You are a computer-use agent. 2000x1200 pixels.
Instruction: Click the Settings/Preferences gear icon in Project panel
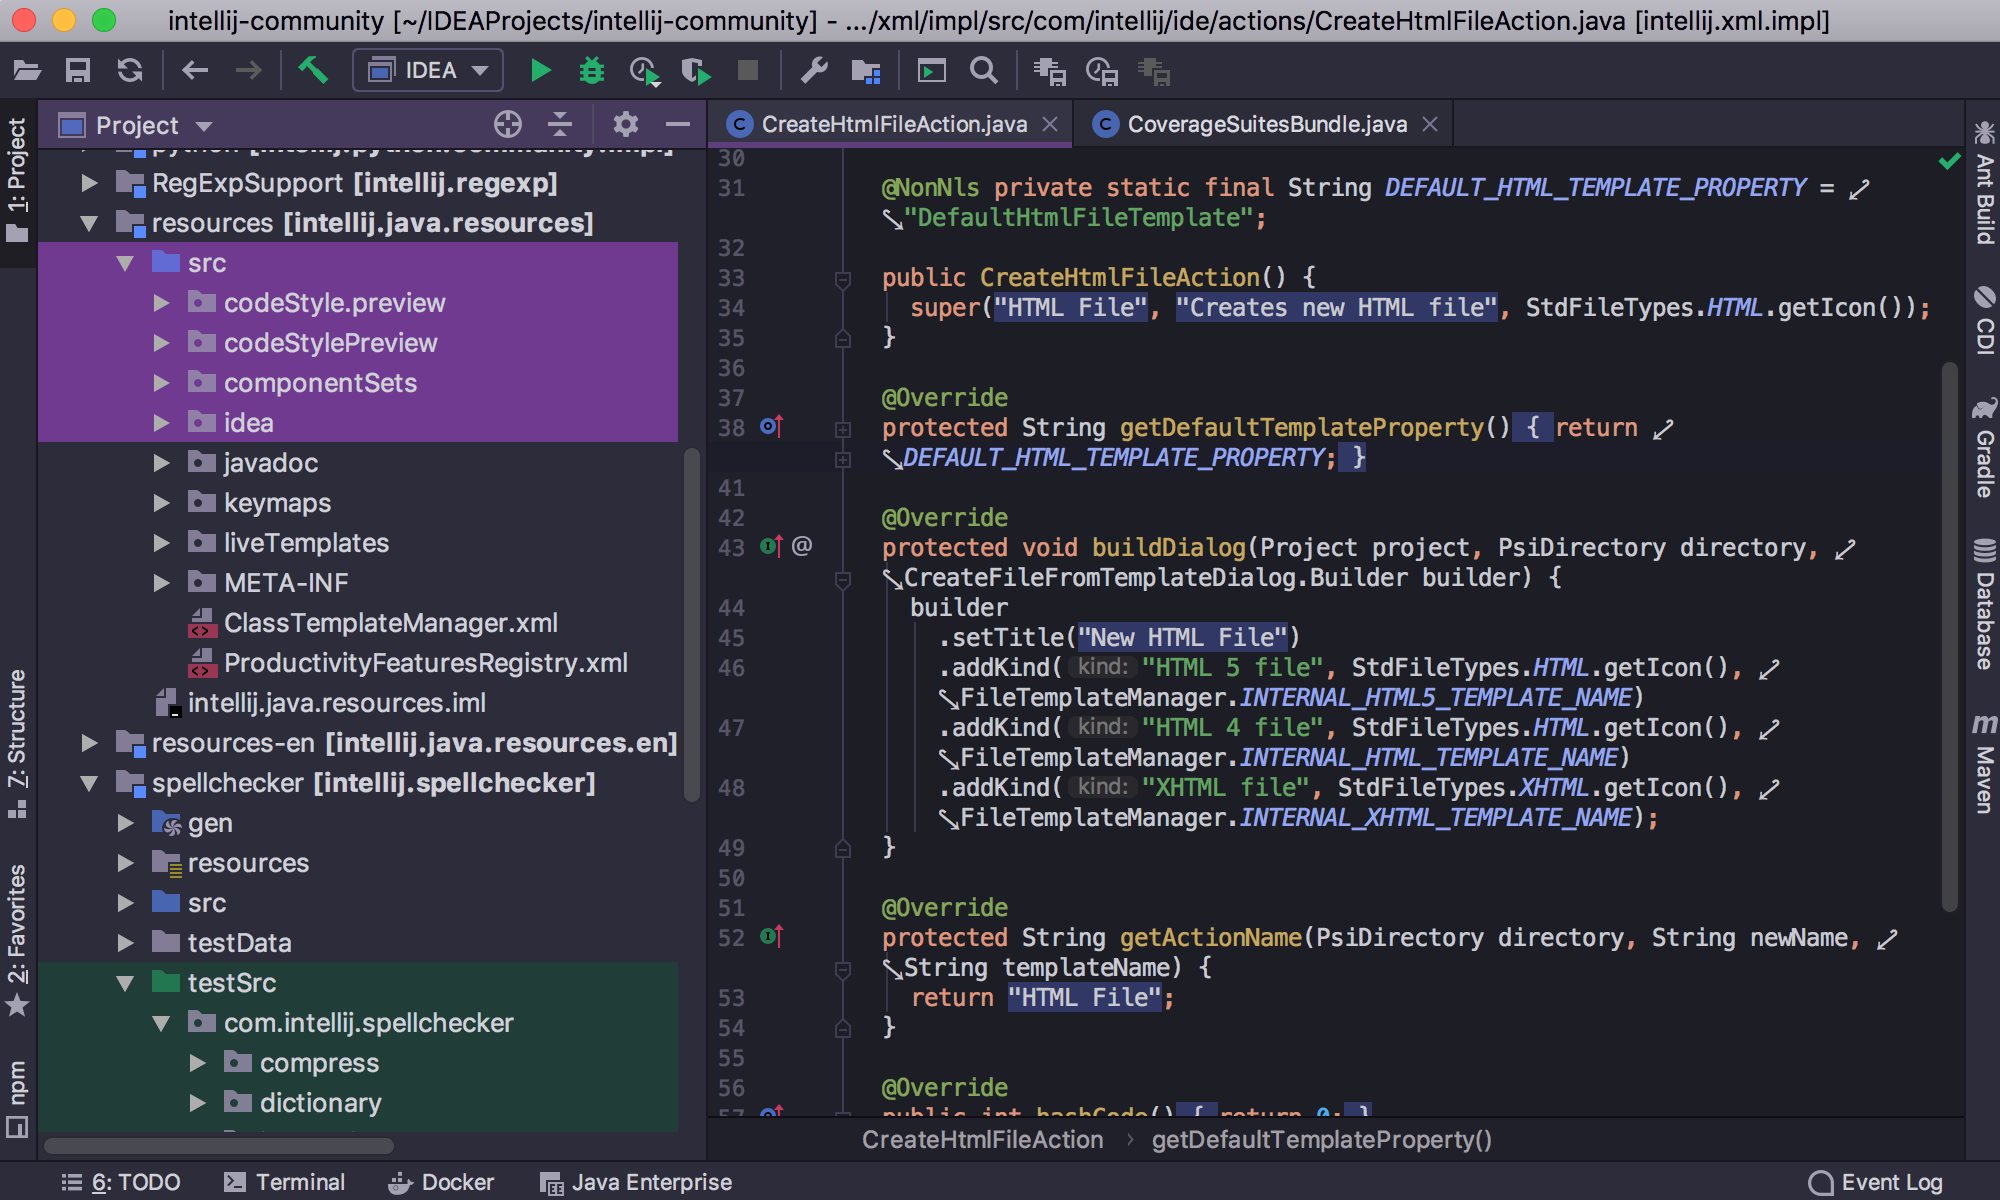[624, 126]
